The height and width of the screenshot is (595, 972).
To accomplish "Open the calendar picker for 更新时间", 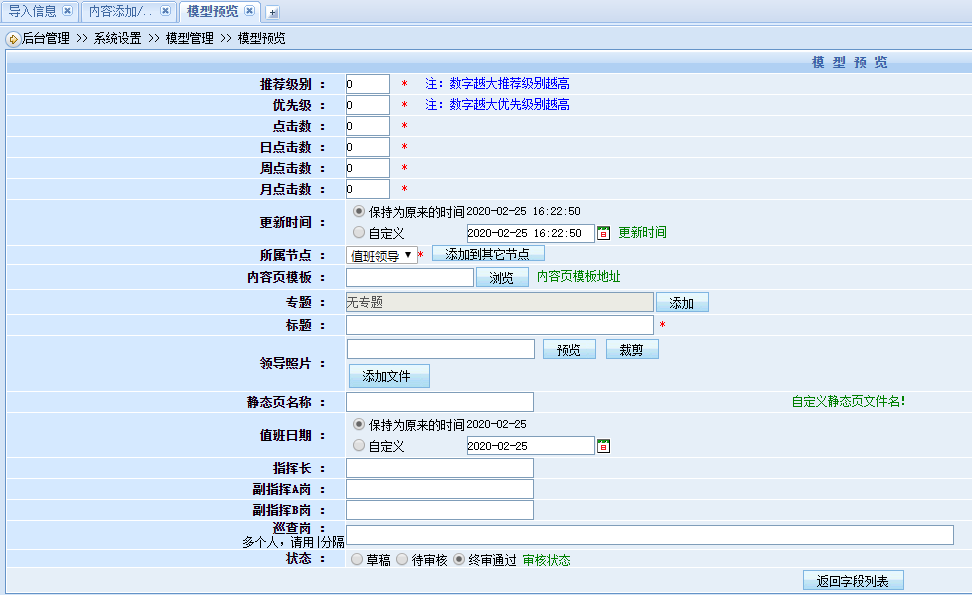I will 603,233.
